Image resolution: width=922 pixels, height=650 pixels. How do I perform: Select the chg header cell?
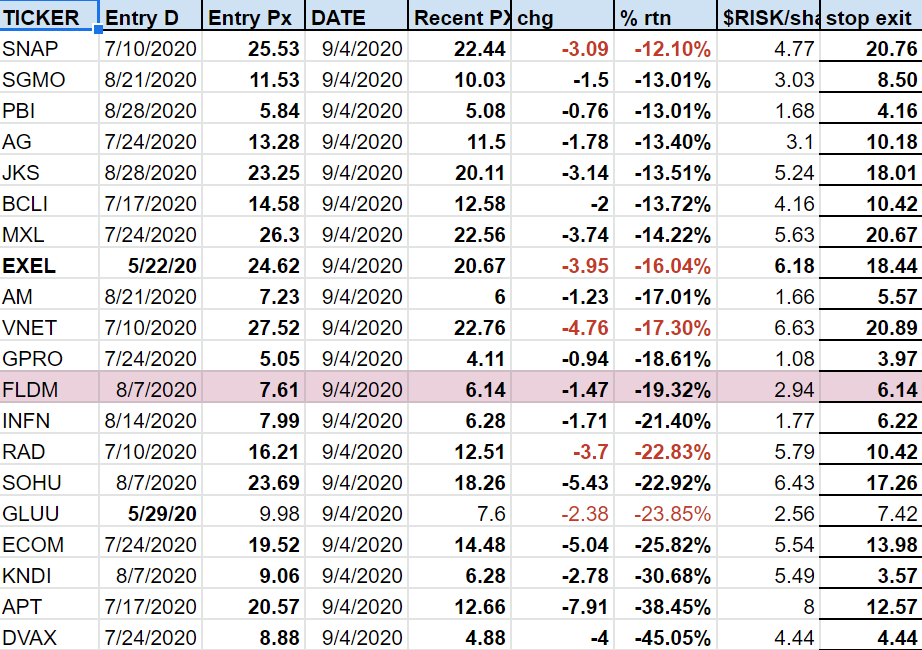[563, 17]
